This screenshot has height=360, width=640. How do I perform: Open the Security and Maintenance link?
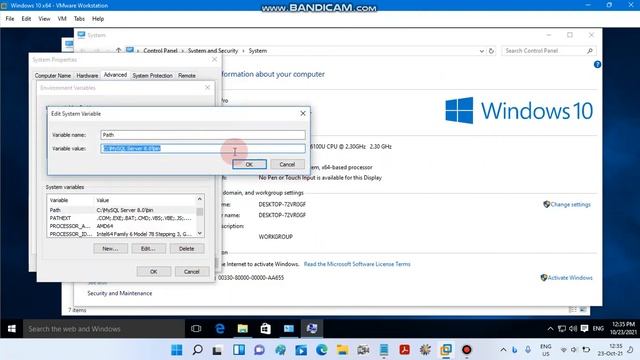coord(120,293)
